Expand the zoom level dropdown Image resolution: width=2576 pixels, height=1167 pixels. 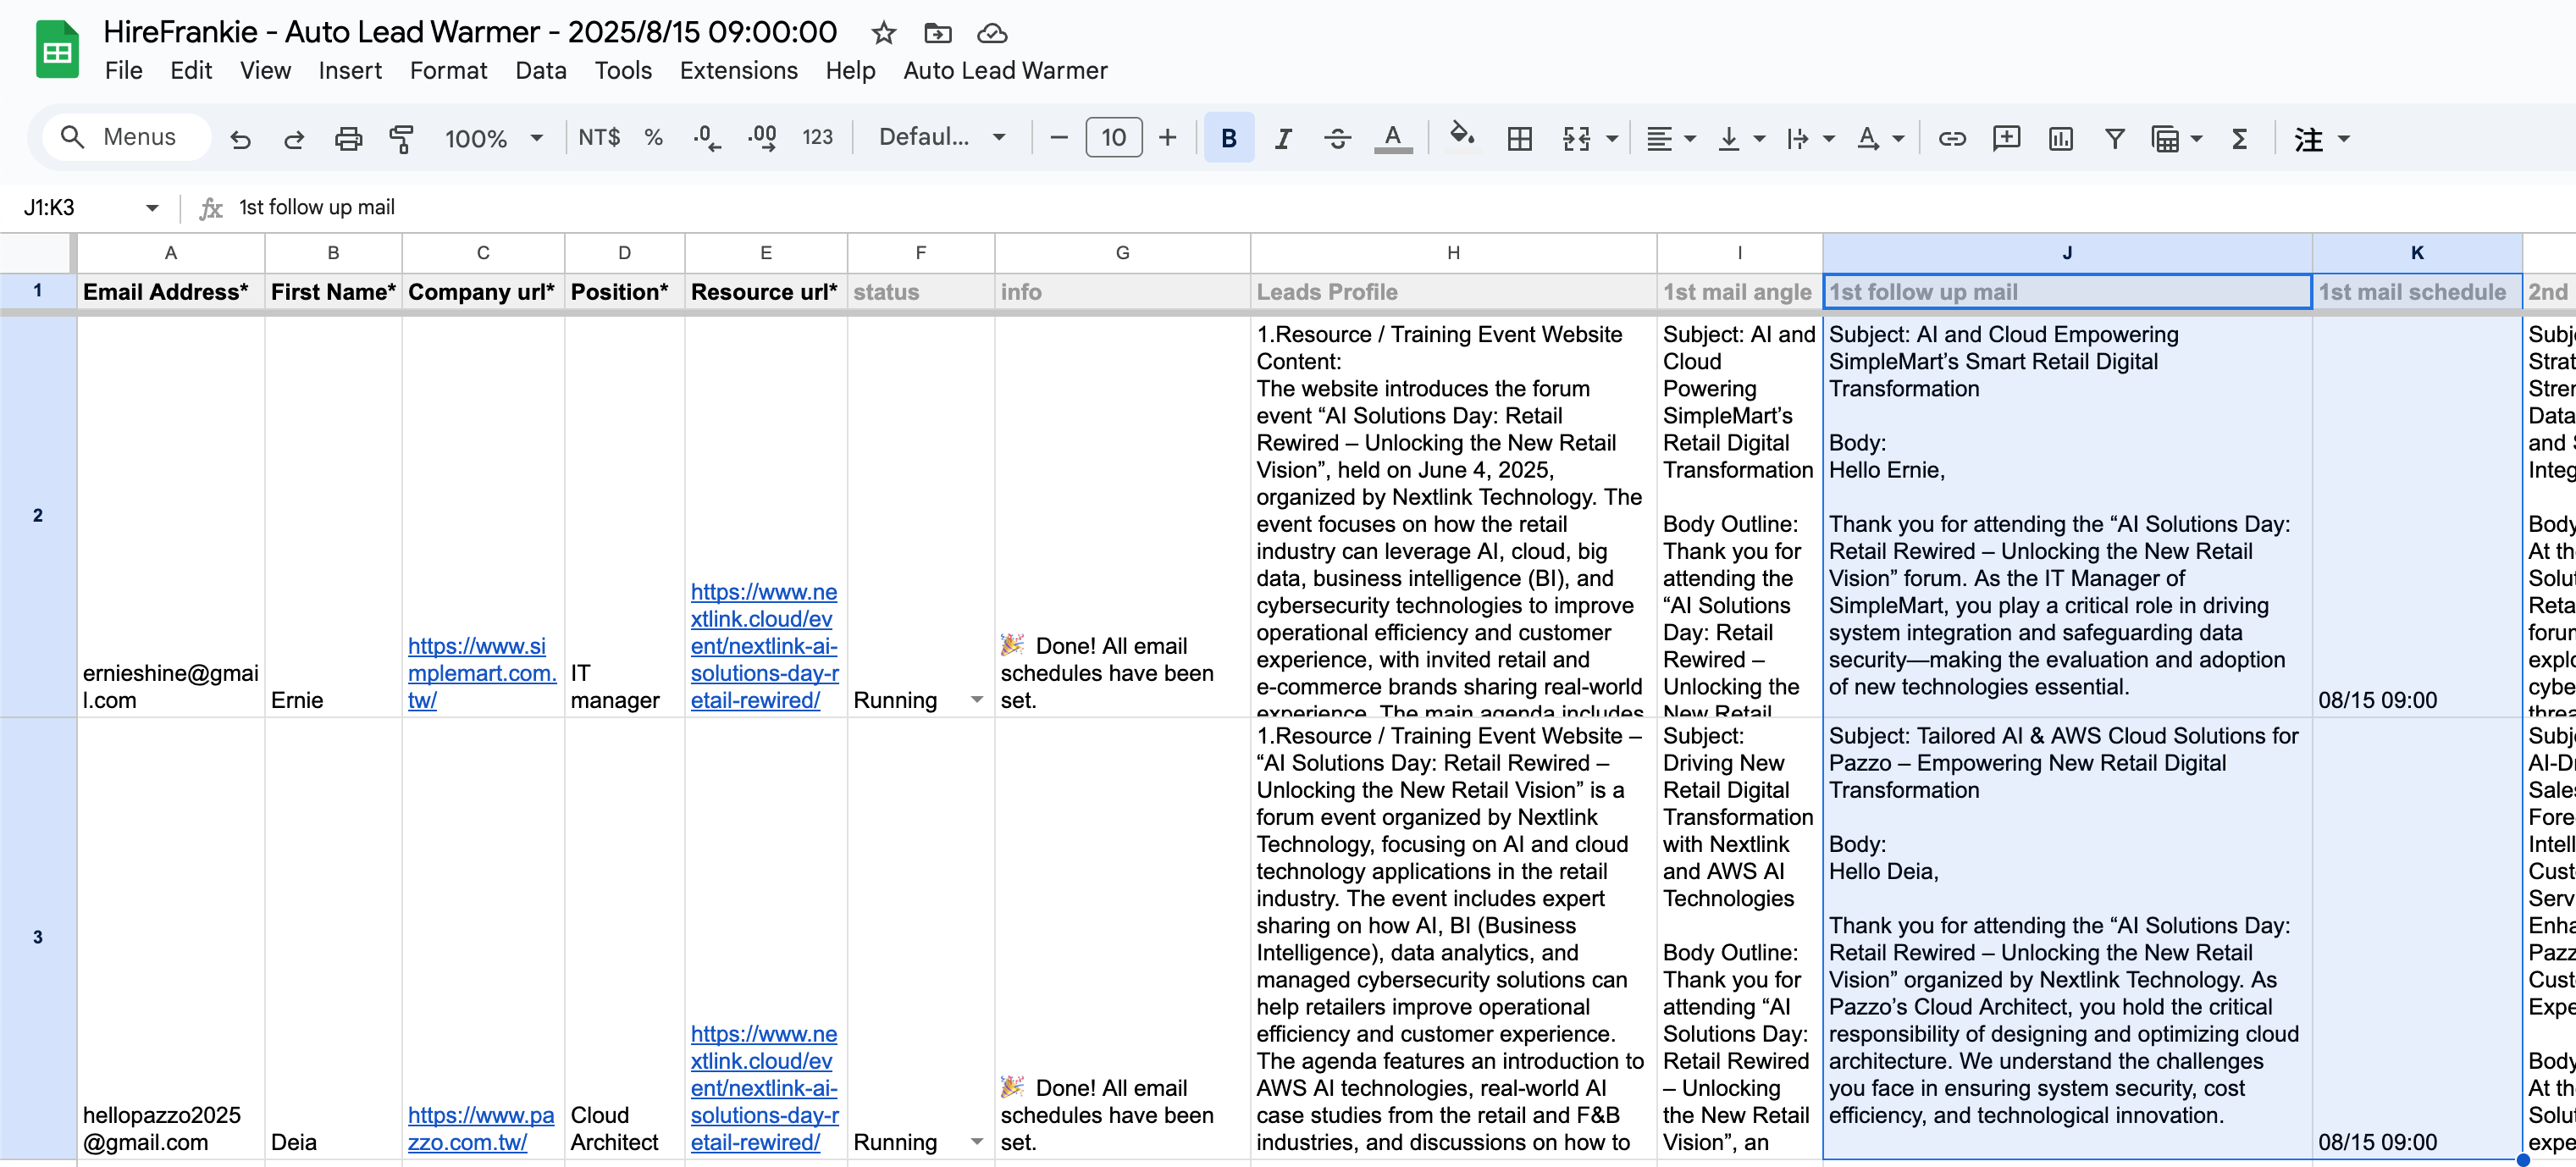coord(536,138)
